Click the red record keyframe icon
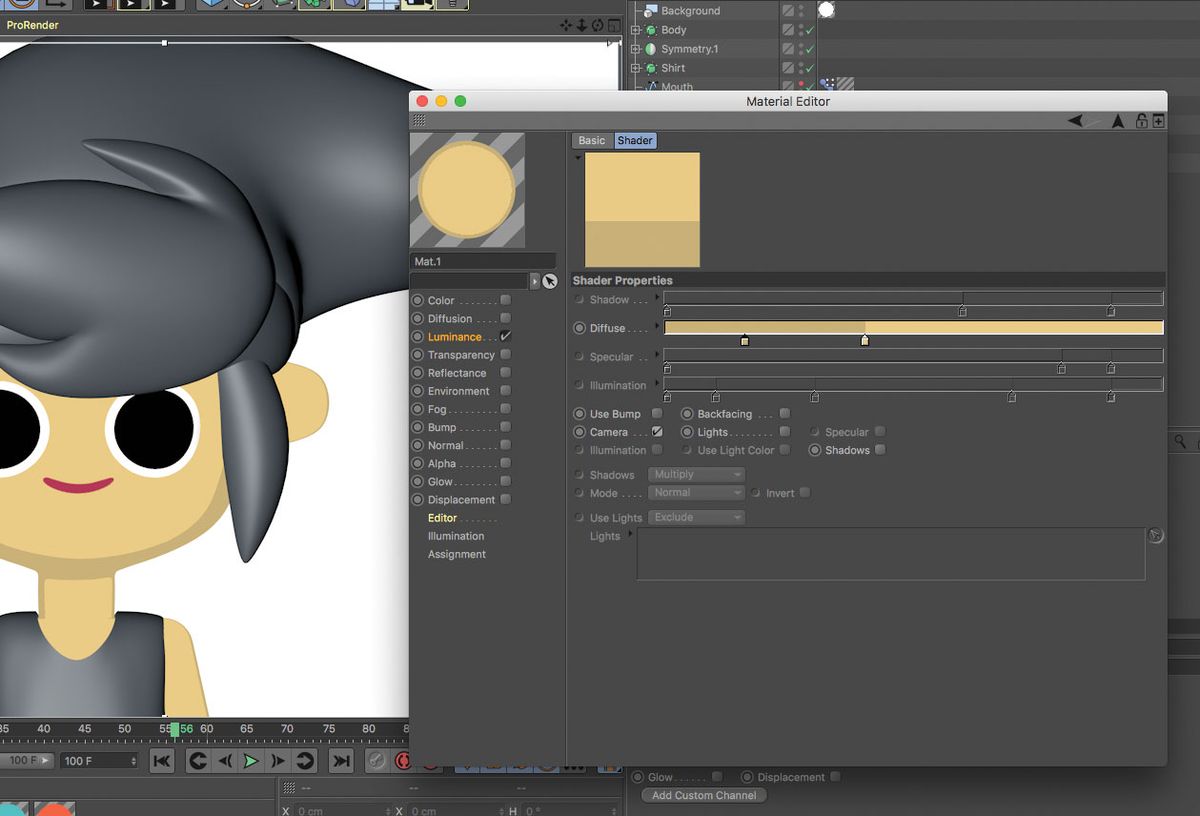 pyautogui.click(x=404, y=760)
